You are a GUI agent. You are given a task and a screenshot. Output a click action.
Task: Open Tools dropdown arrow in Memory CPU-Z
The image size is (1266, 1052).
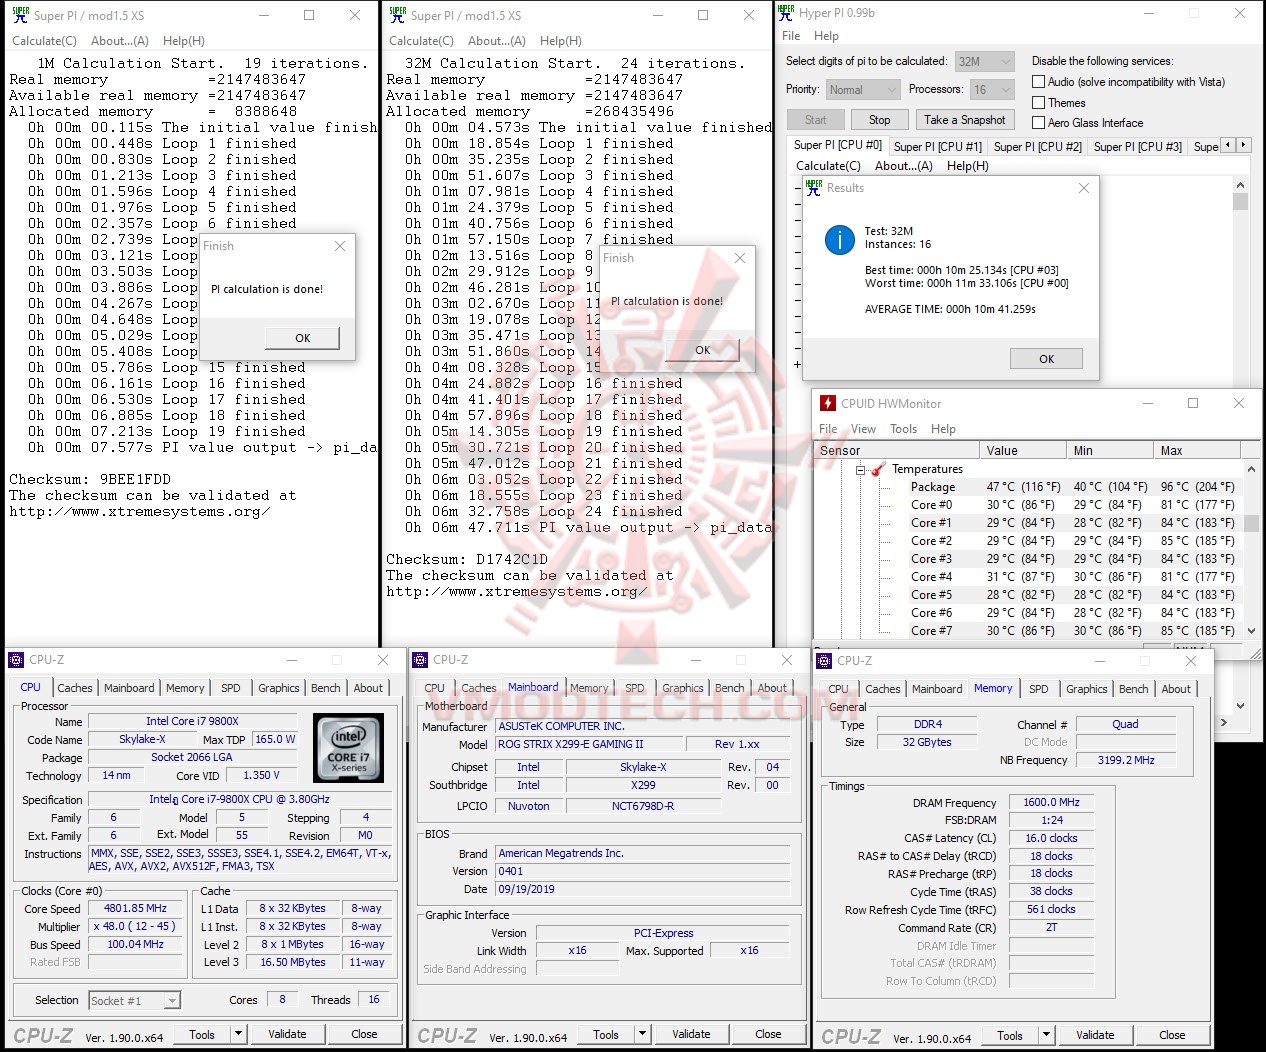(x=1046, y=1035)
